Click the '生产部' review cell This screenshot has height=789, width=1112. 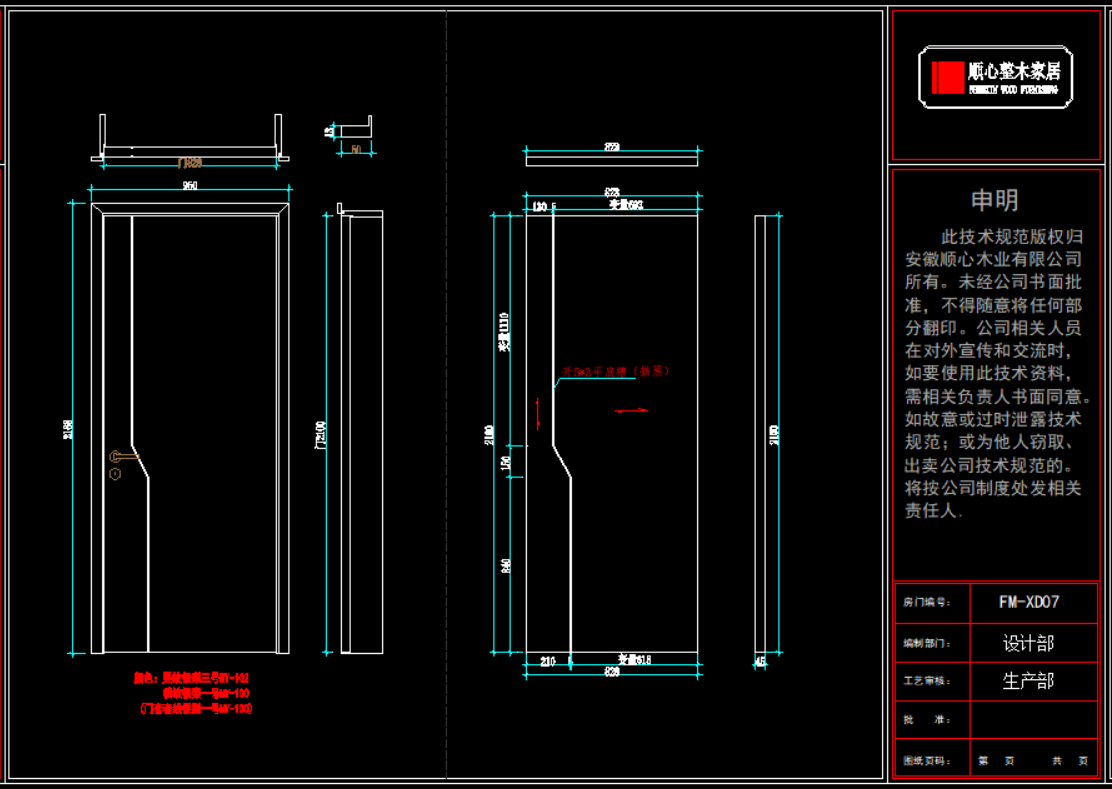1028,681
